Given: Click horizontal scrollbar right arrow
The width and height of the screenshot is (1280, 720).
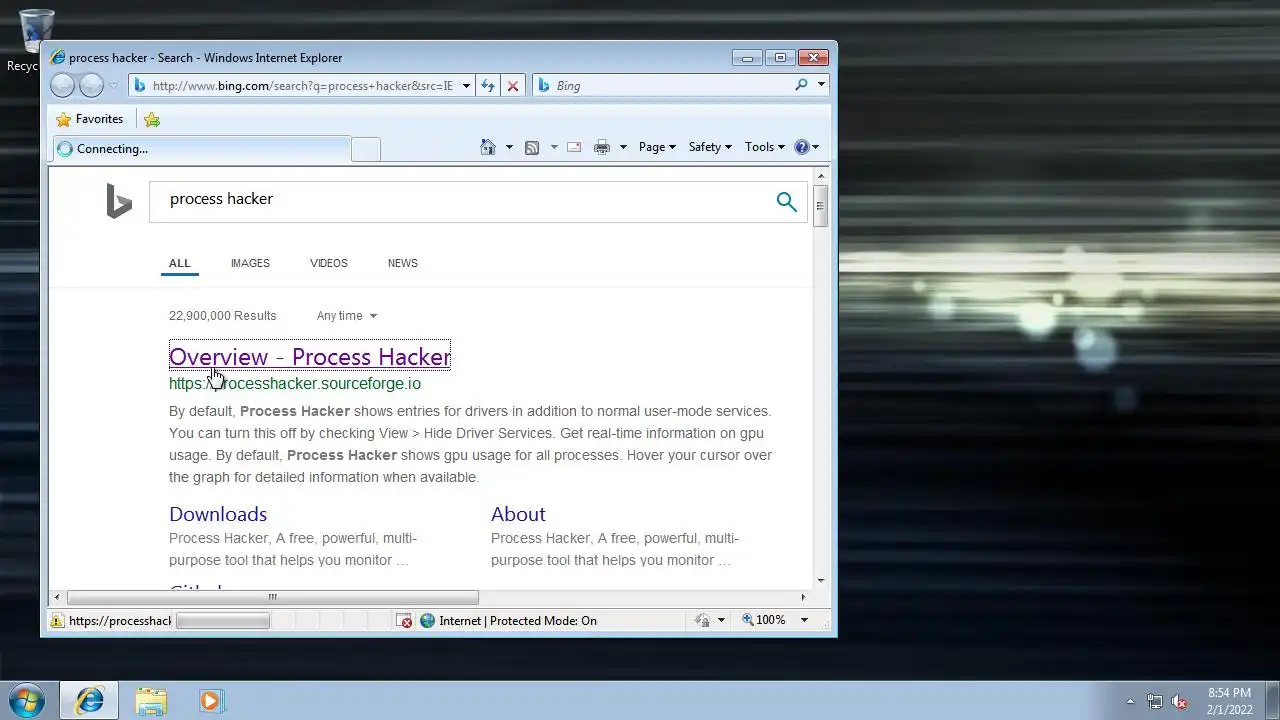Looking at the screenshot, I should (x=803, y=597).
